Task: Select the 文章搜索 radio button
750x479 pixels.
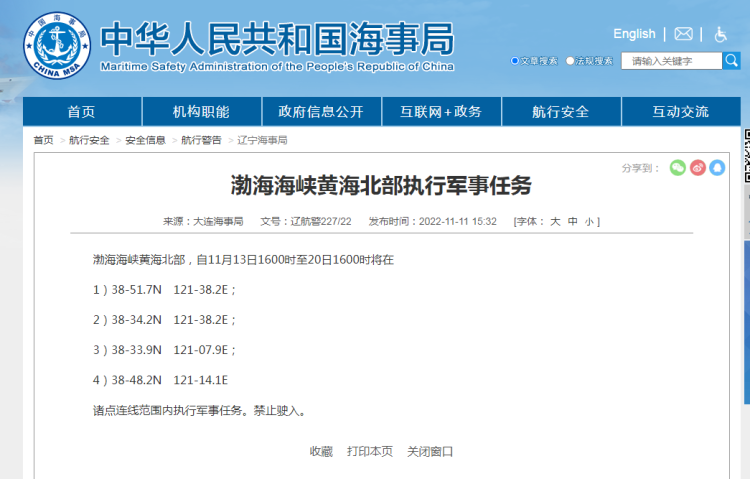Action: 515,61
